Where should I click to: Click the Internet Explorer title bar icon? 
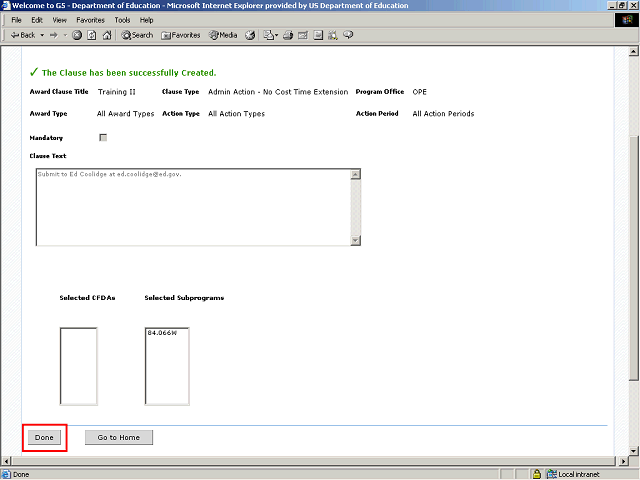(6, 5)
